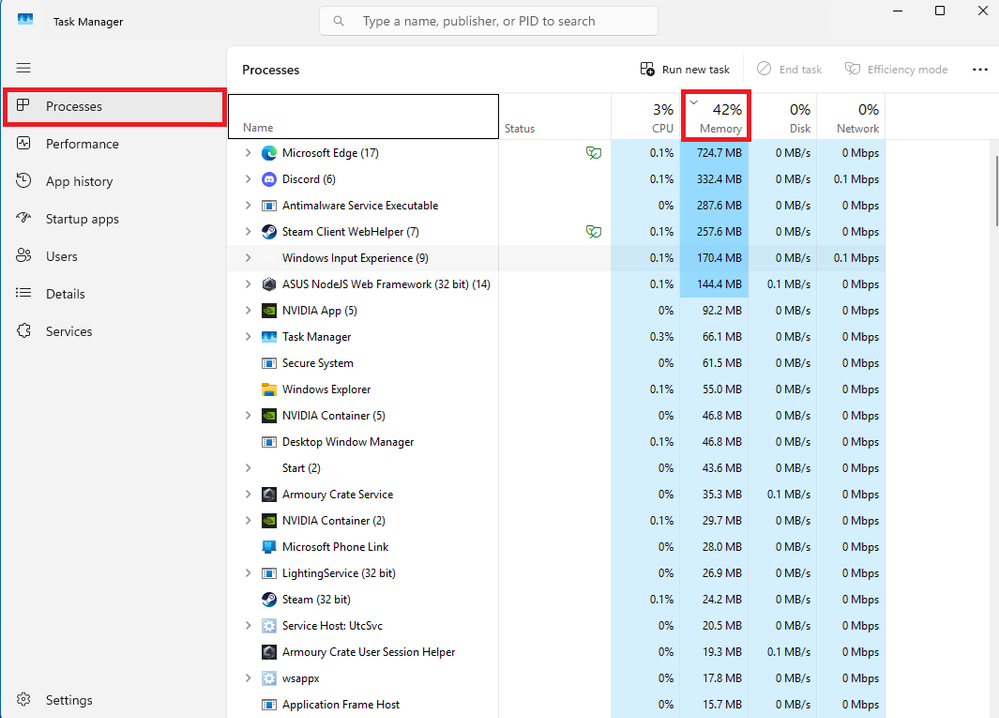Sort processes by CPU column header
The image size is (999, 718).
(645, 117)
